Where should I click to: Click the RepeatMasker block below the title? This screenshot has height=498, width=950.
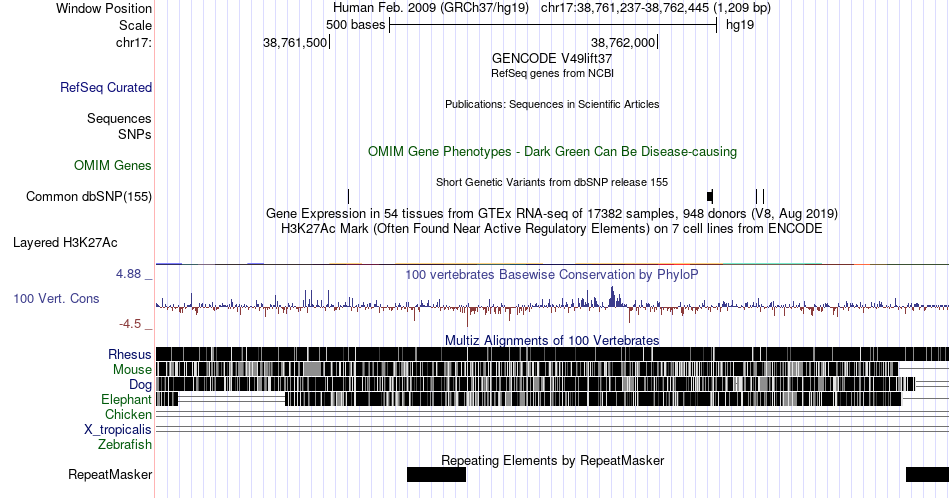pyautogui.click(x=436, y=474)
